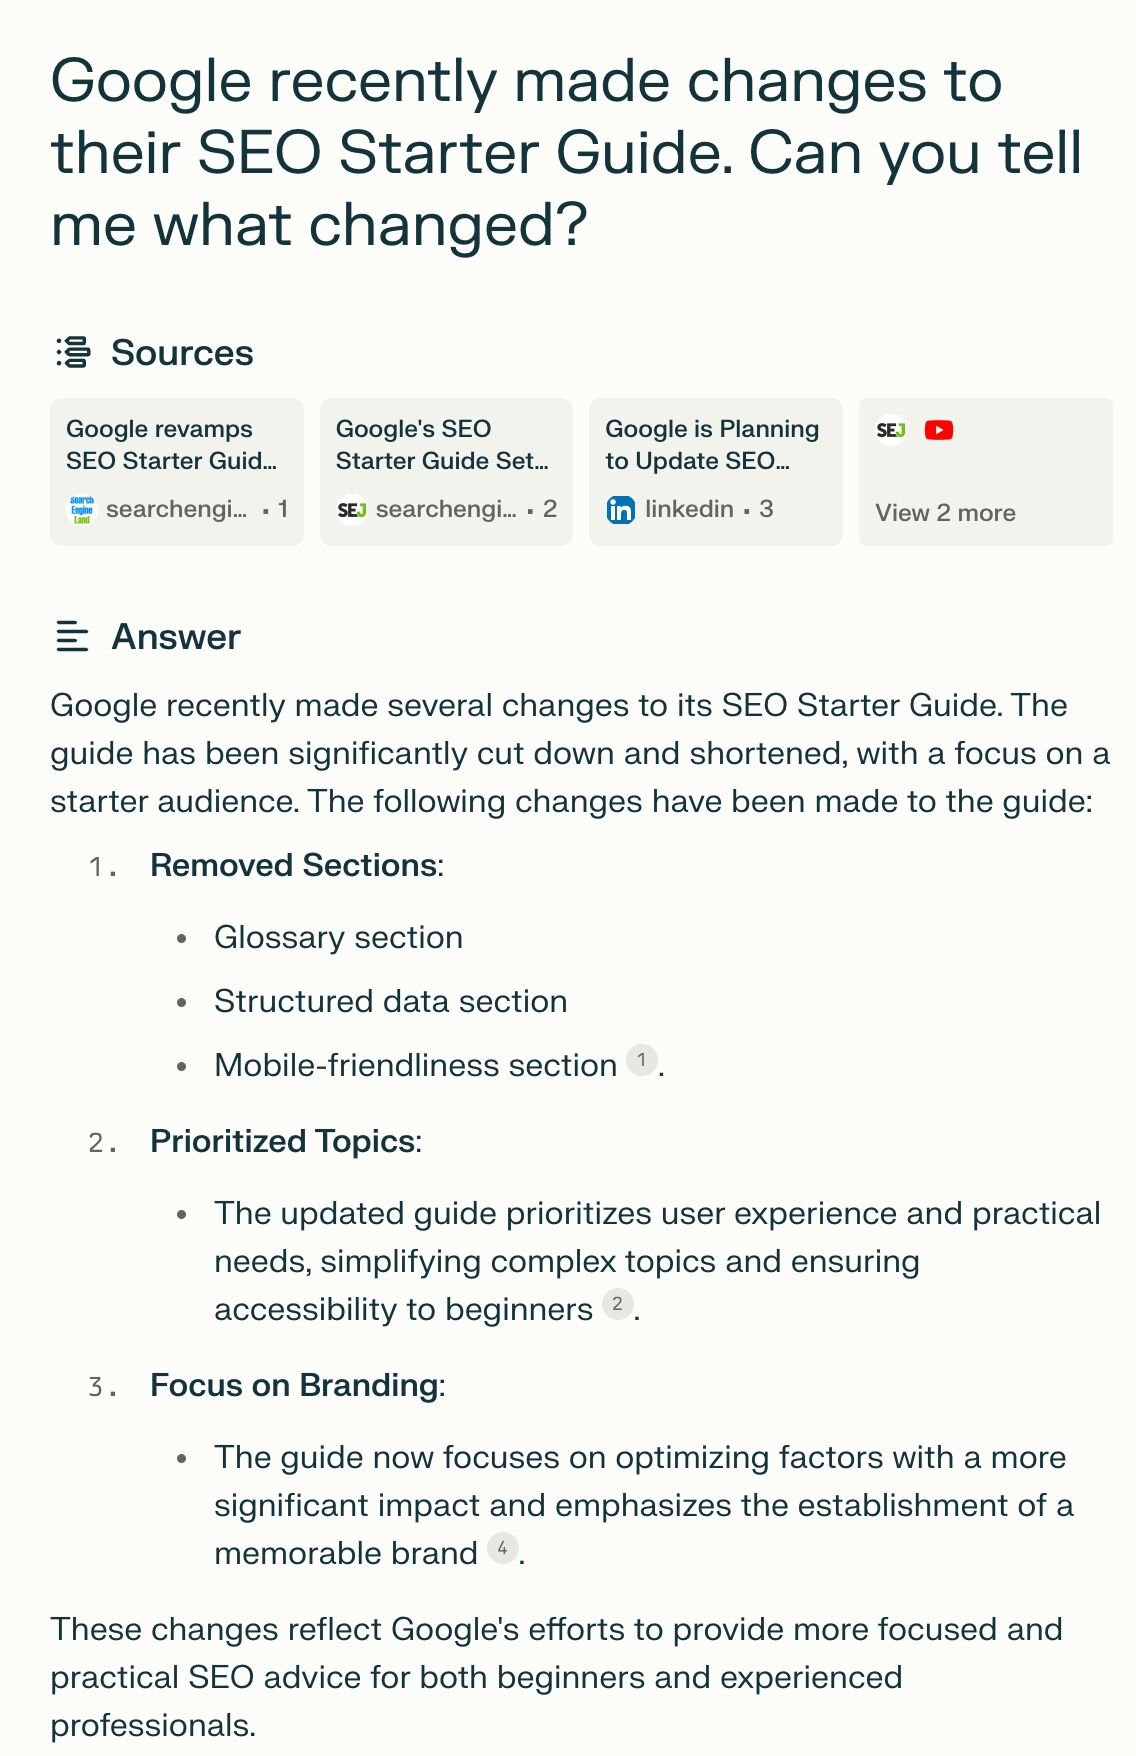The height and width of the screenshot is (1756, 1136).
Task: Click the YouTube icon in the View 2 more card
Action: [939, 429]
